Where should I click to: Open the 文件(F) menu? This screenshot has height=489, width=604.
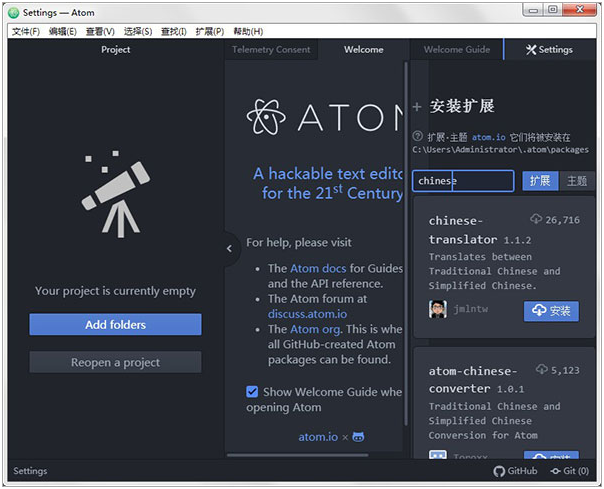(25, 32)
